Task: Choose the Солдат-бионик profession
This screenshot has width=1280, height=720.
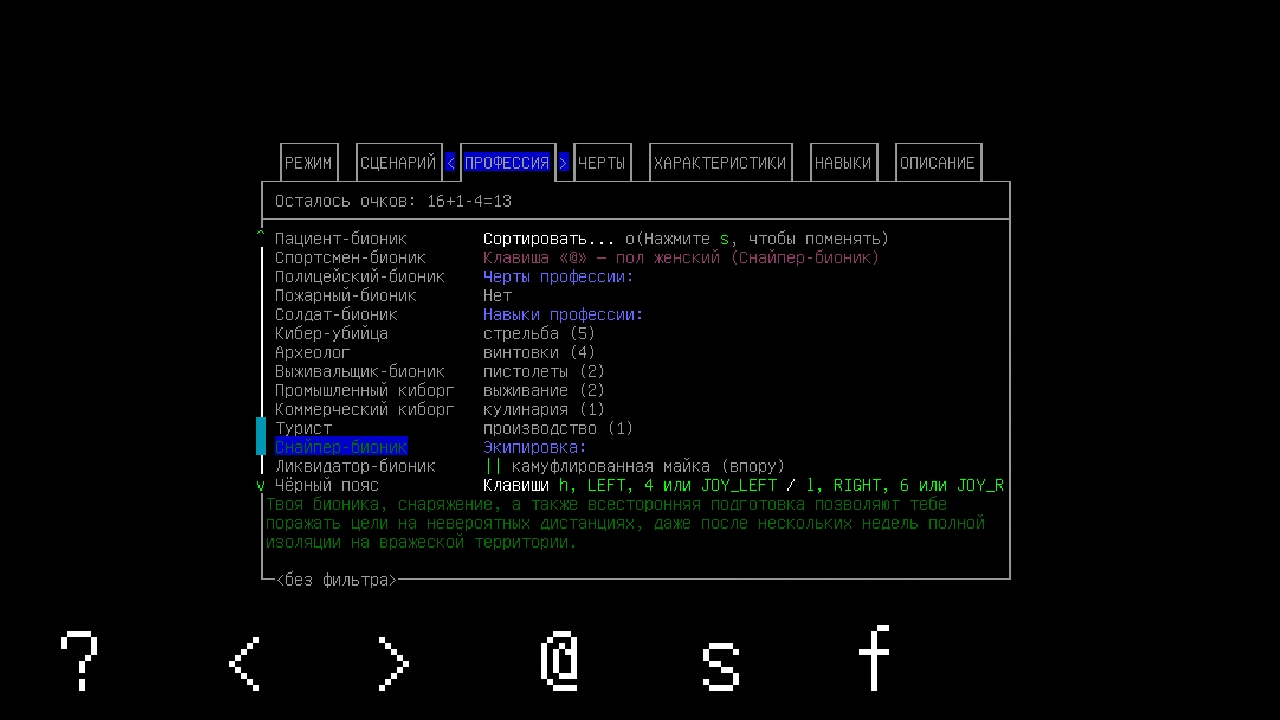Action: [x=336, y=315]
